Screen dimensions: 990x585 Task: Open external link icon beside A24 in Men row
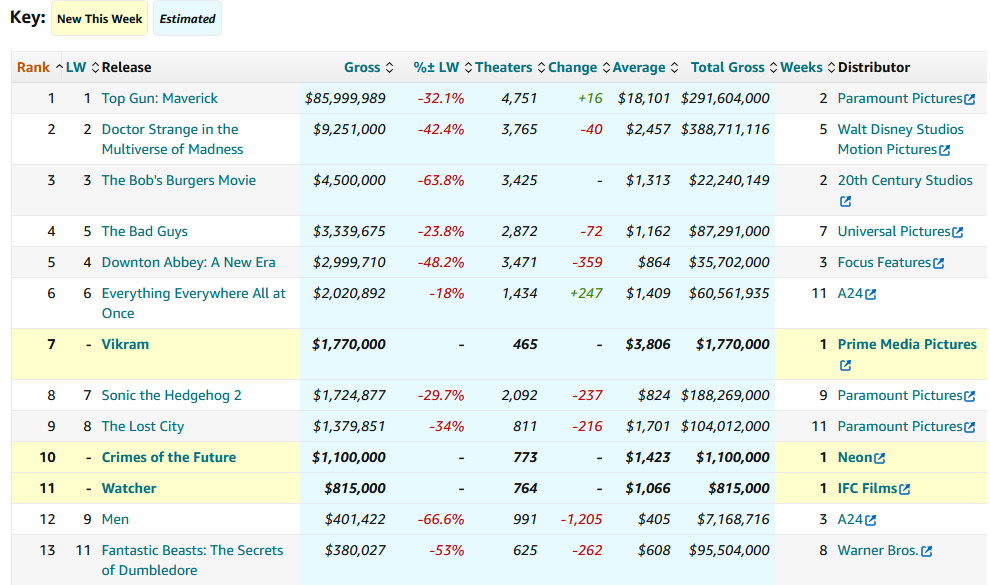(871, 520)
